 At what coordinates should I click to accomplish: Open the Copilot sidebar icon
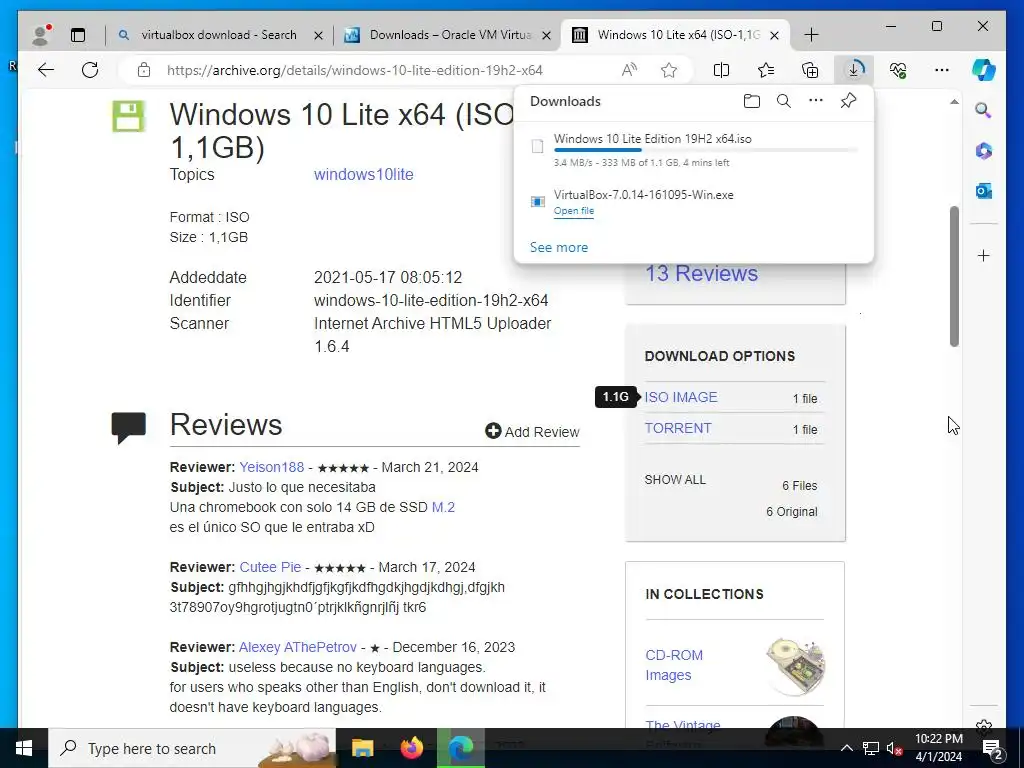[x=984, y=70]
